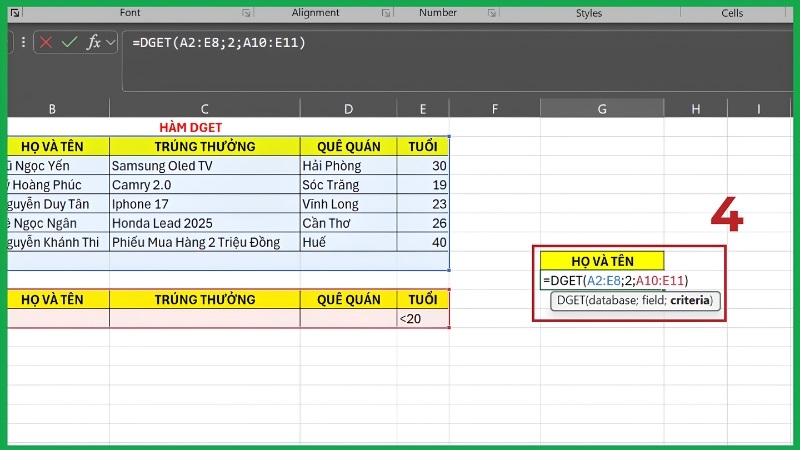The height and width of the screenshot is (450, 800).
Task: Click 'Honda Lead 2025' cell
Action: coord(205,223)
